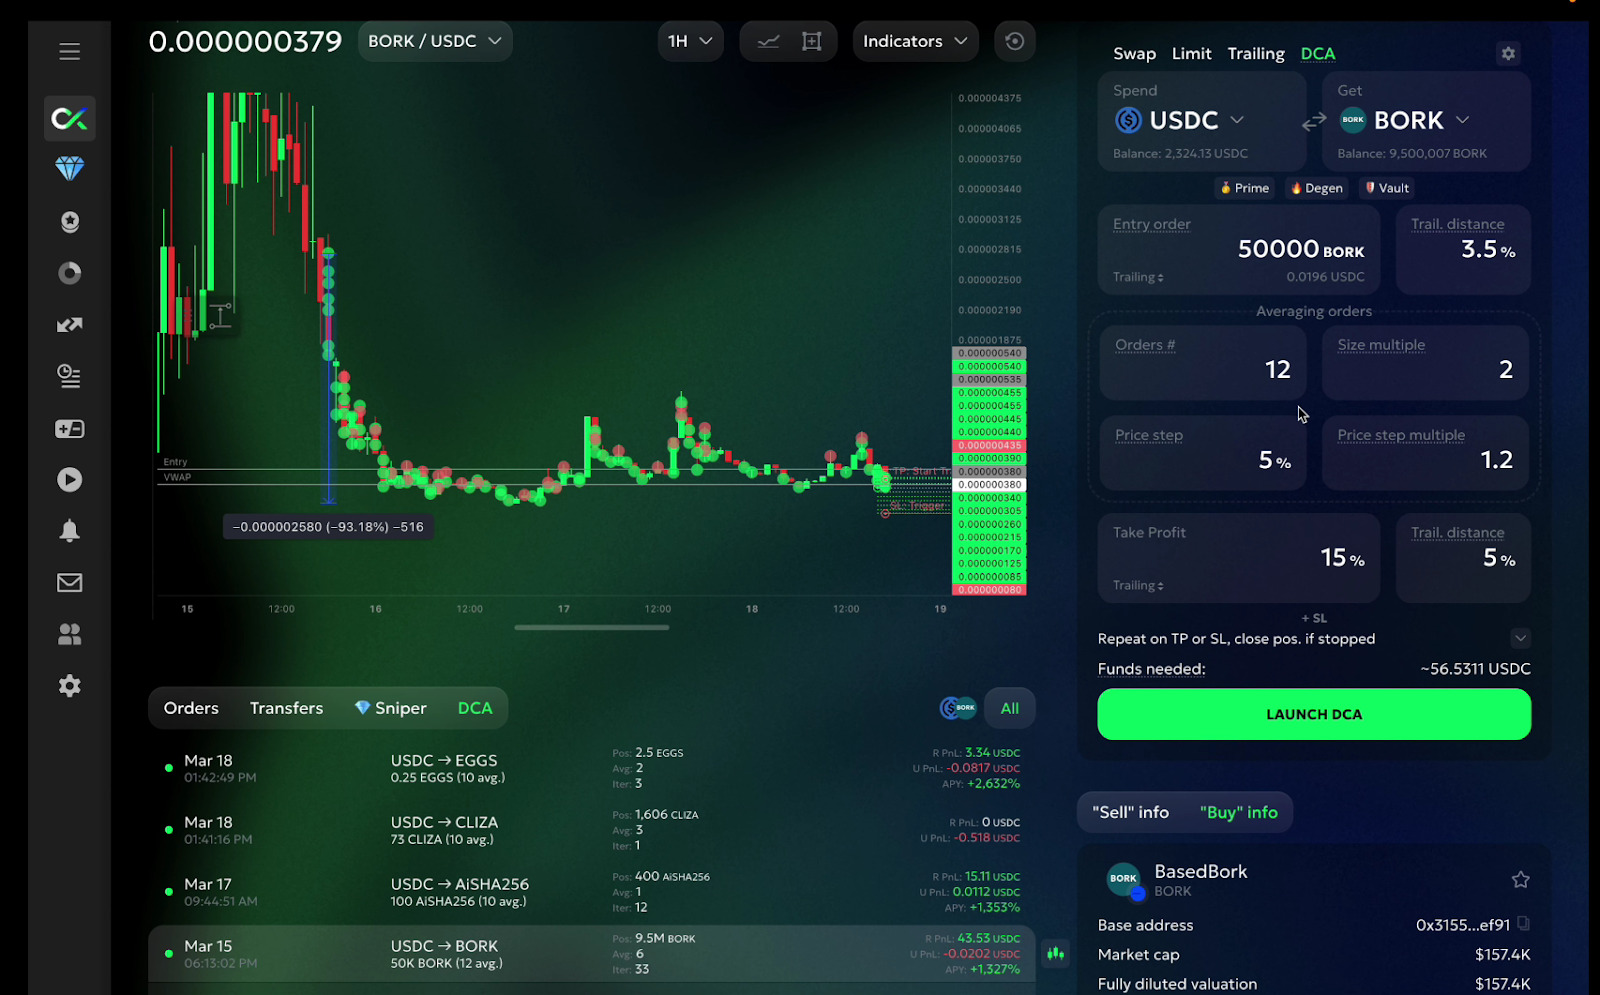Toggle Trailing under Entry order
Viewport: 1600px width, 995px height.
[1138, 278]
